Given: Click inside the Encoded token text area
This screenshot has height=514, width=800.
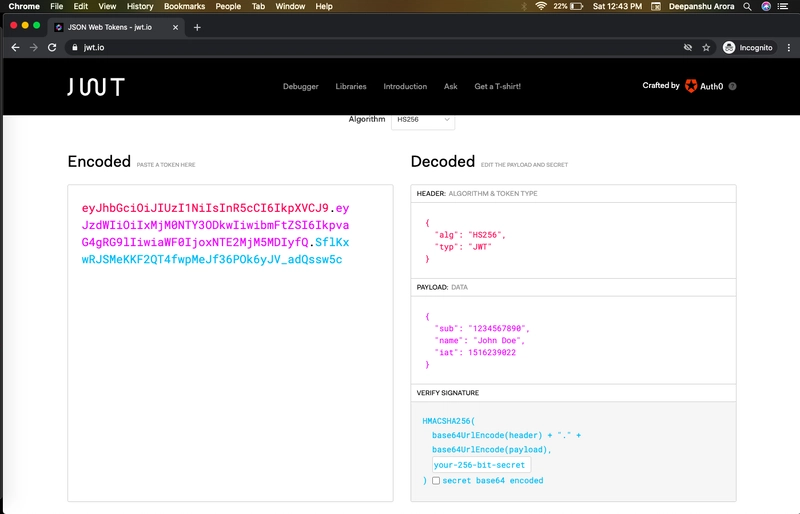Looking at the screenshot, I should coord(230,343).
